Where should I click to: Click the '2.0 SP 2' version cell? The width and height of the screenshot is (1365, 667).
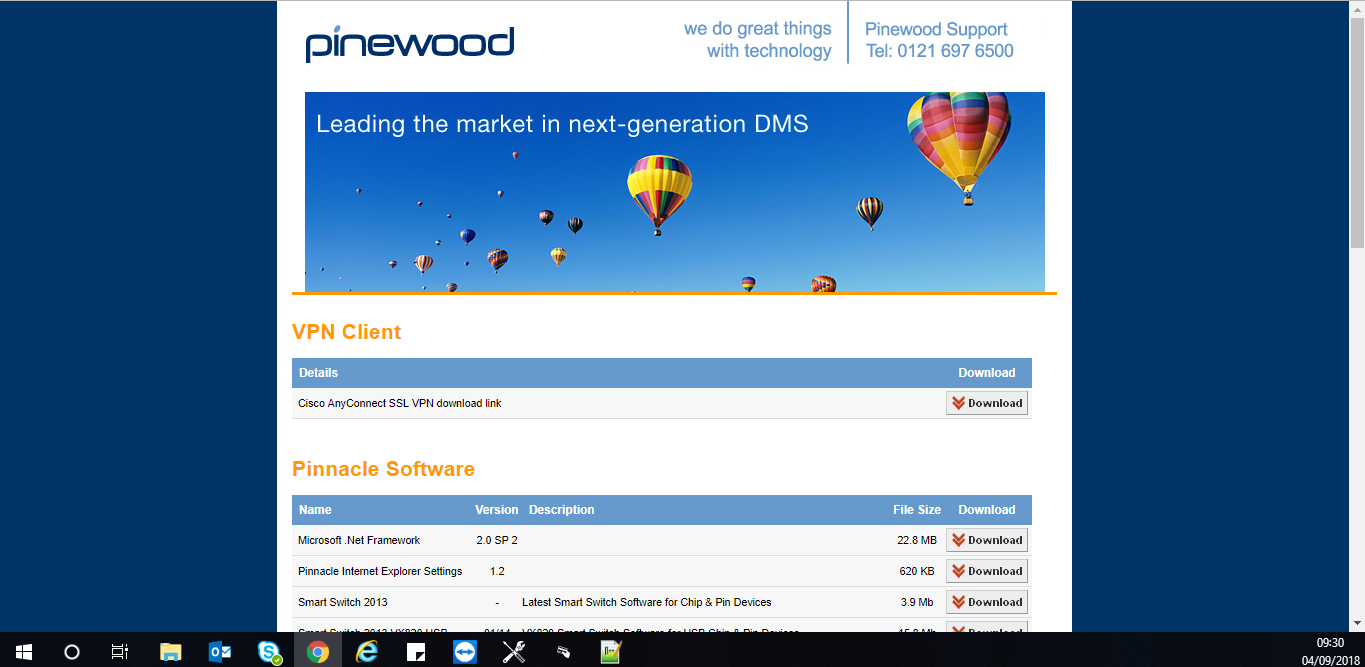tap(496, 541)
